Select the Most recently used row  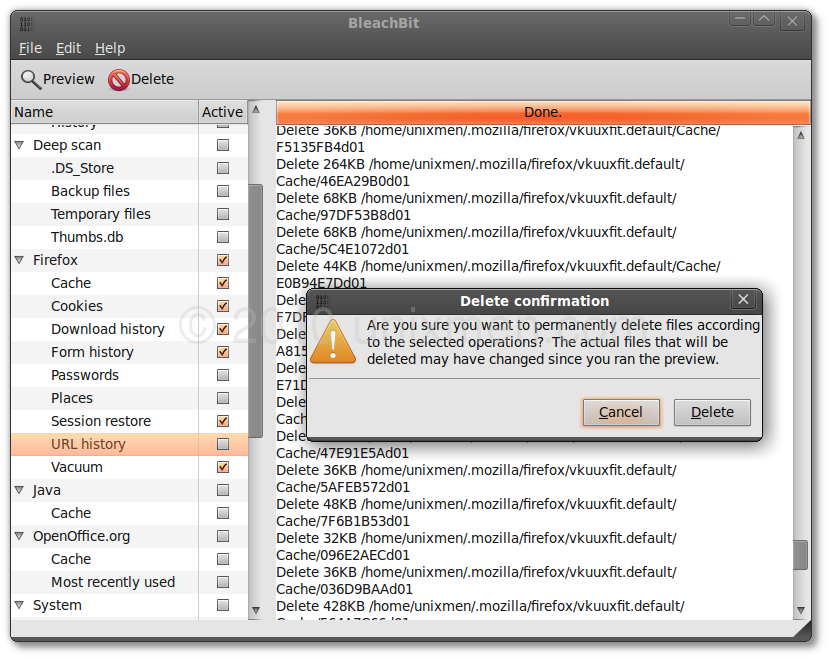(x=130, y=582)
